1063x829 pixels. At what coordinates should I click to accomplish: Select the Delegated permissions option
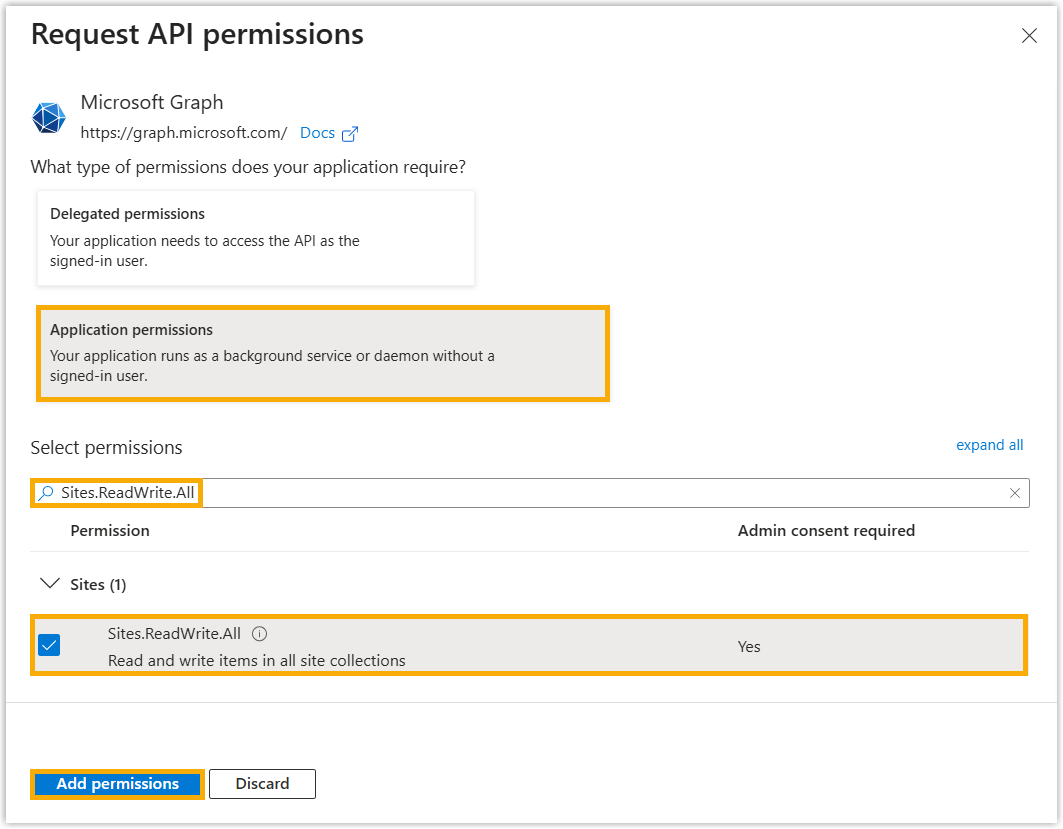pos(256,238)
